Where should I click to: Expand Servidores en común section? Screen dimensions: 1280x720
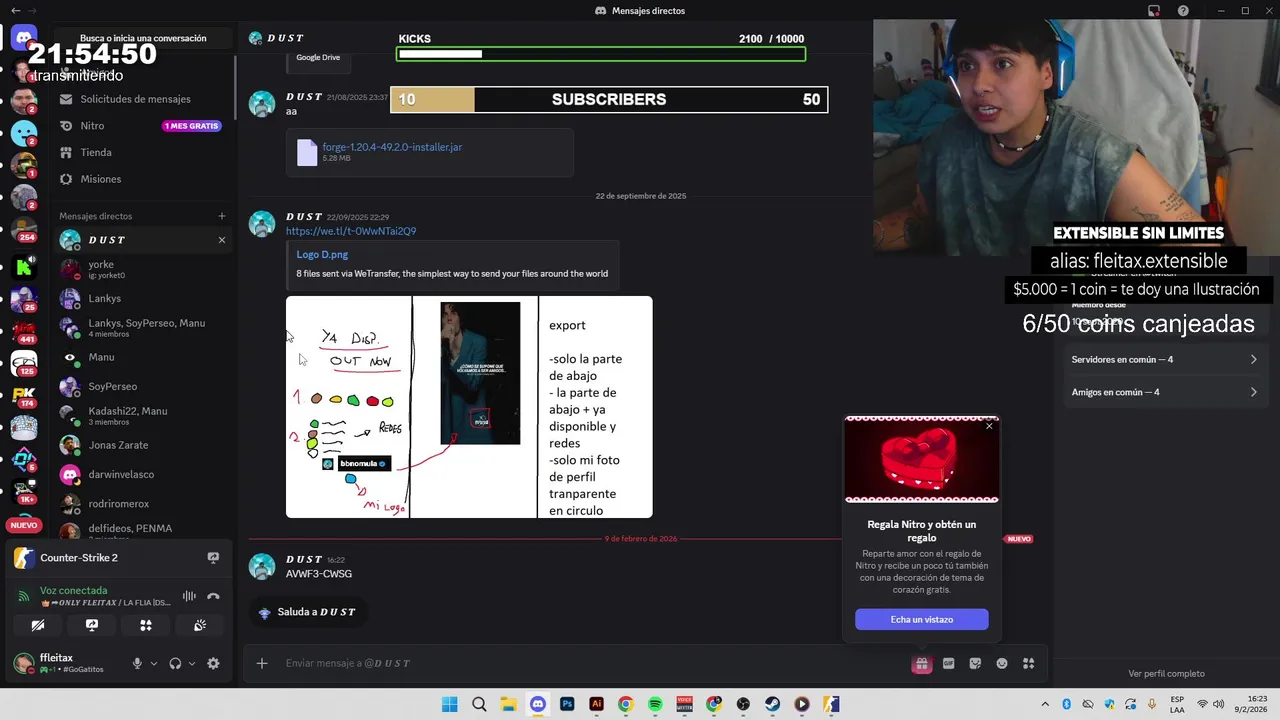1164,360
